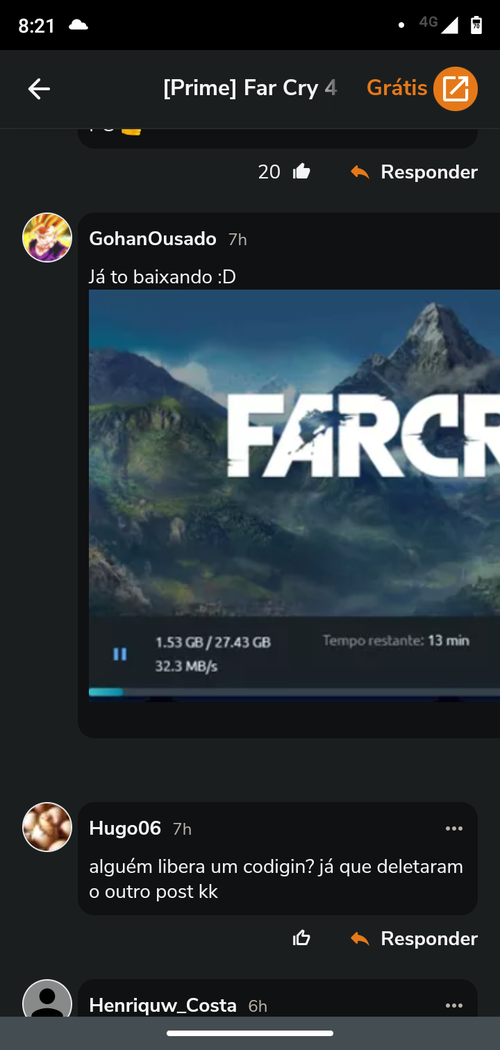This screenshot has width=500, height=1050.
Task: Tap 'Já to baixando :D' comment text
Action: point(163,277)
